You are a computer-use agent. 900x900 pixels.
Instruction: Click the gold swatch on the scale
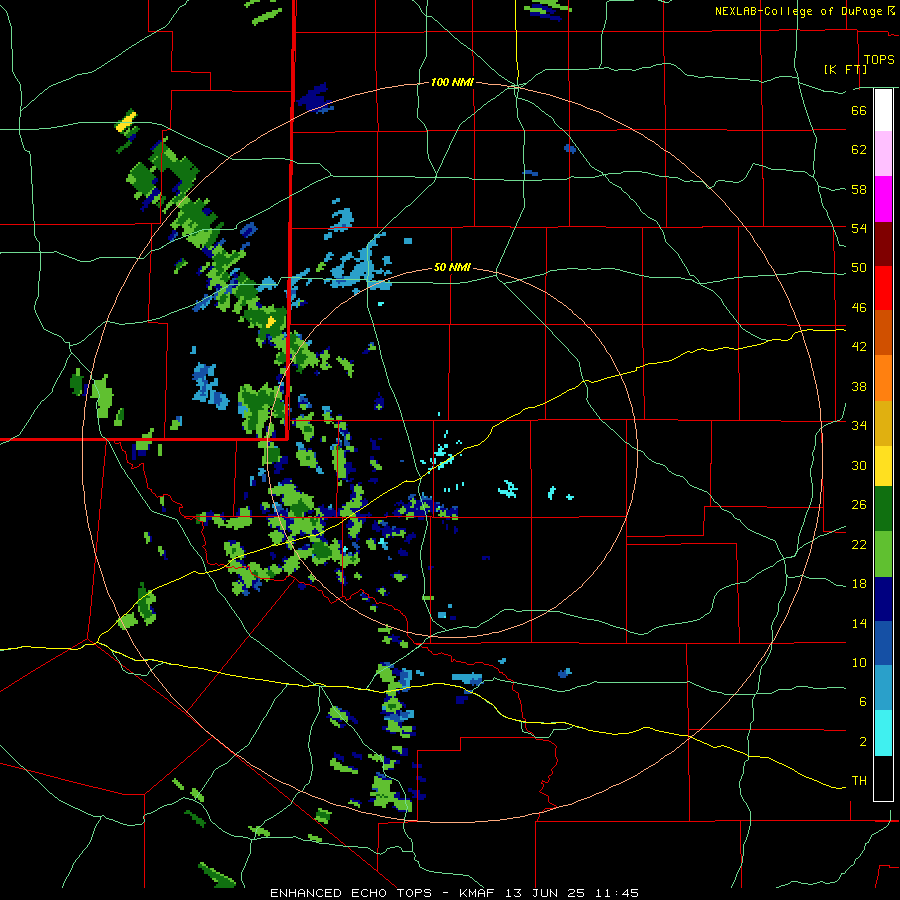point(883,423)
